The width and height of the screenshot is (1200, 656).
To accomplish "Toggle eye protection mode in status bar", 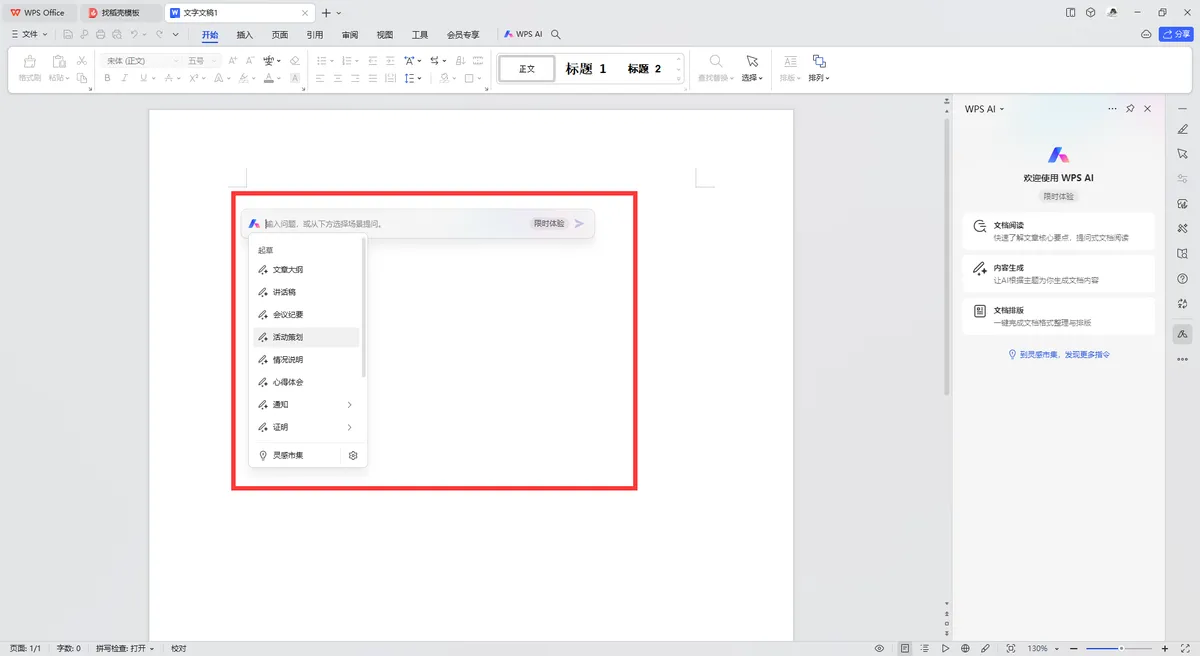I will coord(879,648).
